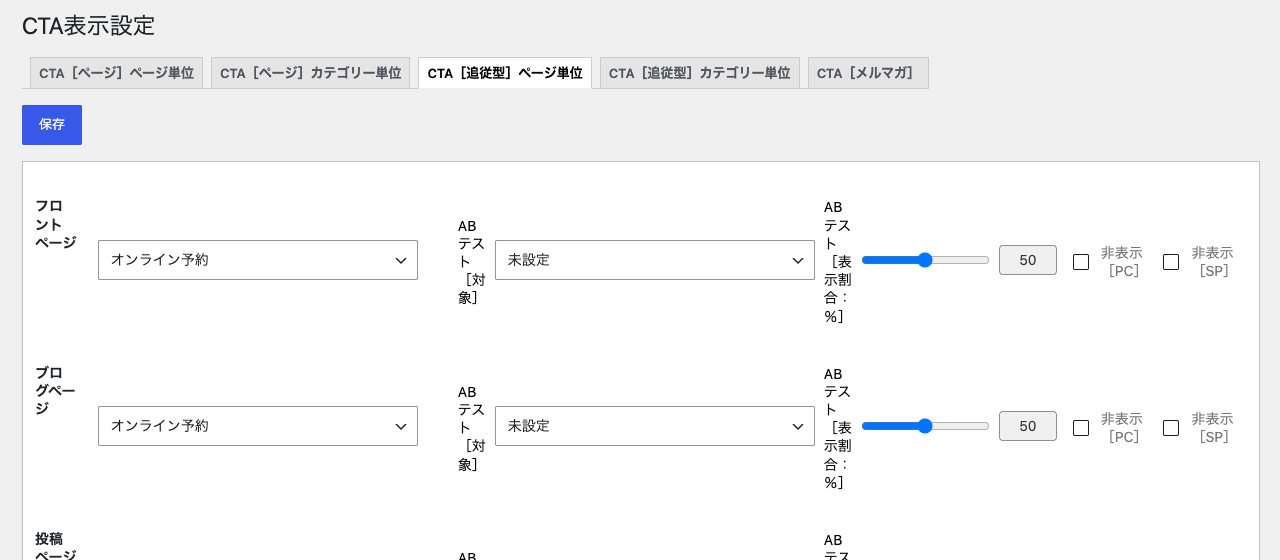Image resolution: width=1280 pixels, height=560 pixels.
Task: Go to CTA［追従型］カテゴリー単位 tab
Action: pyautogui.click(x=699, y=73)
